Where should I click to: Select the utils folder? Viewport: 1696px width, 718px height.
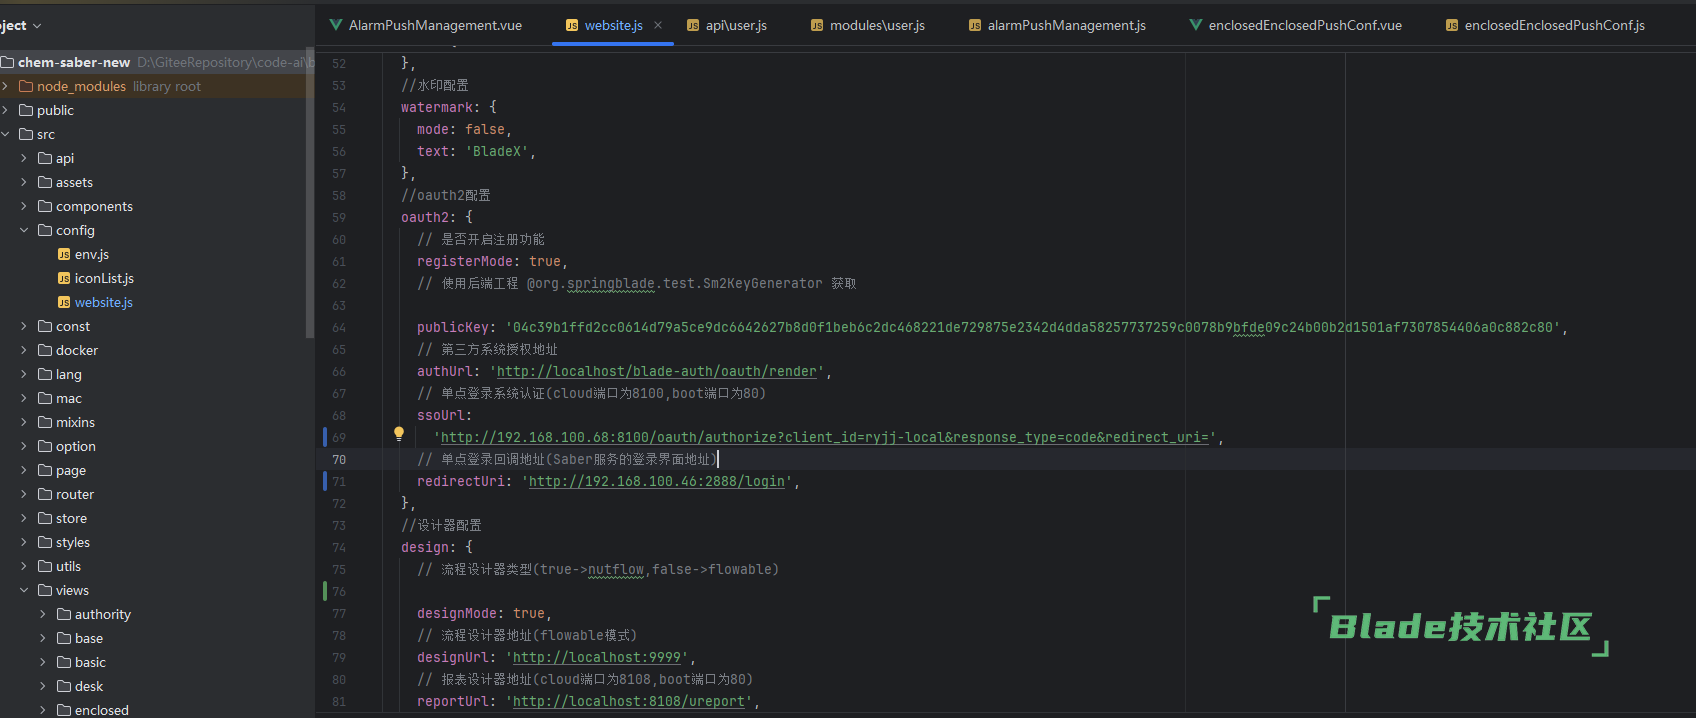point(68,566)
